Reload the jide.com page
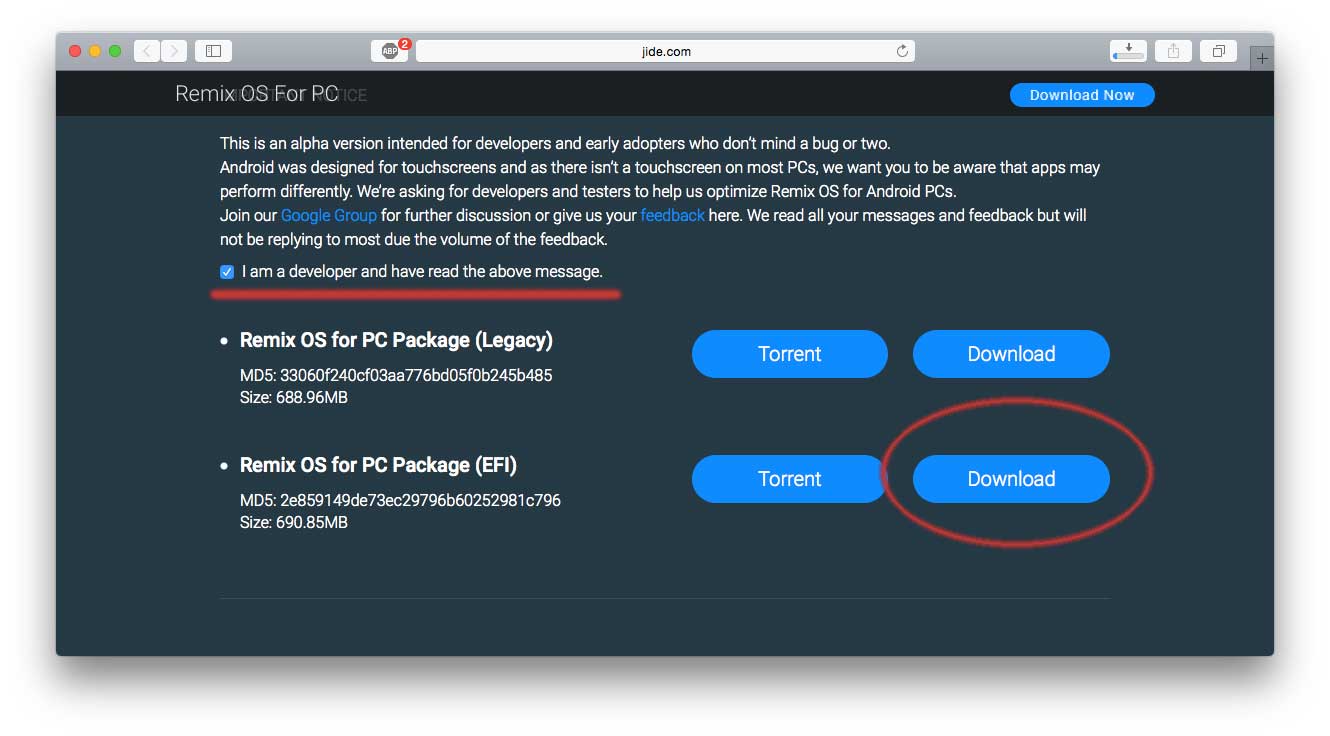The width and height of the screenshot is (1330, 736). (x=901, y=51)
